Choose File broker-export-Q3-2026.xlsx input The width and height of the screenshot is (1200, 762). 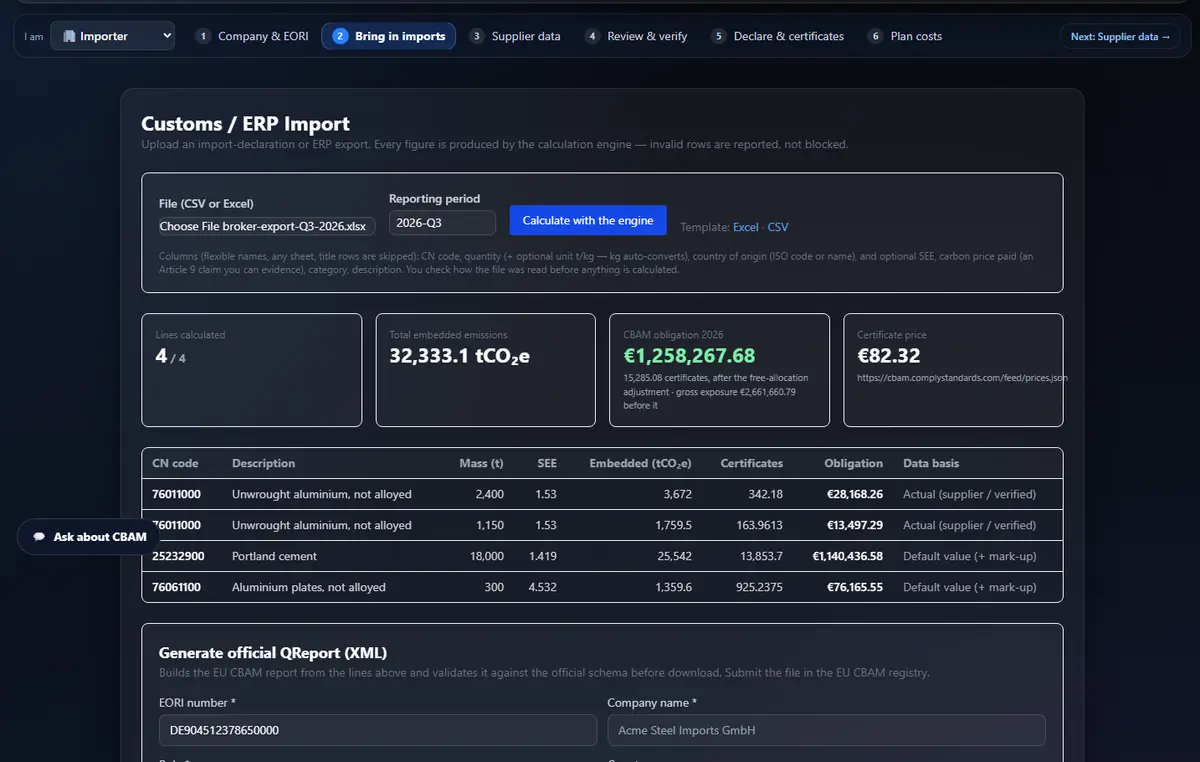[267, 227]
